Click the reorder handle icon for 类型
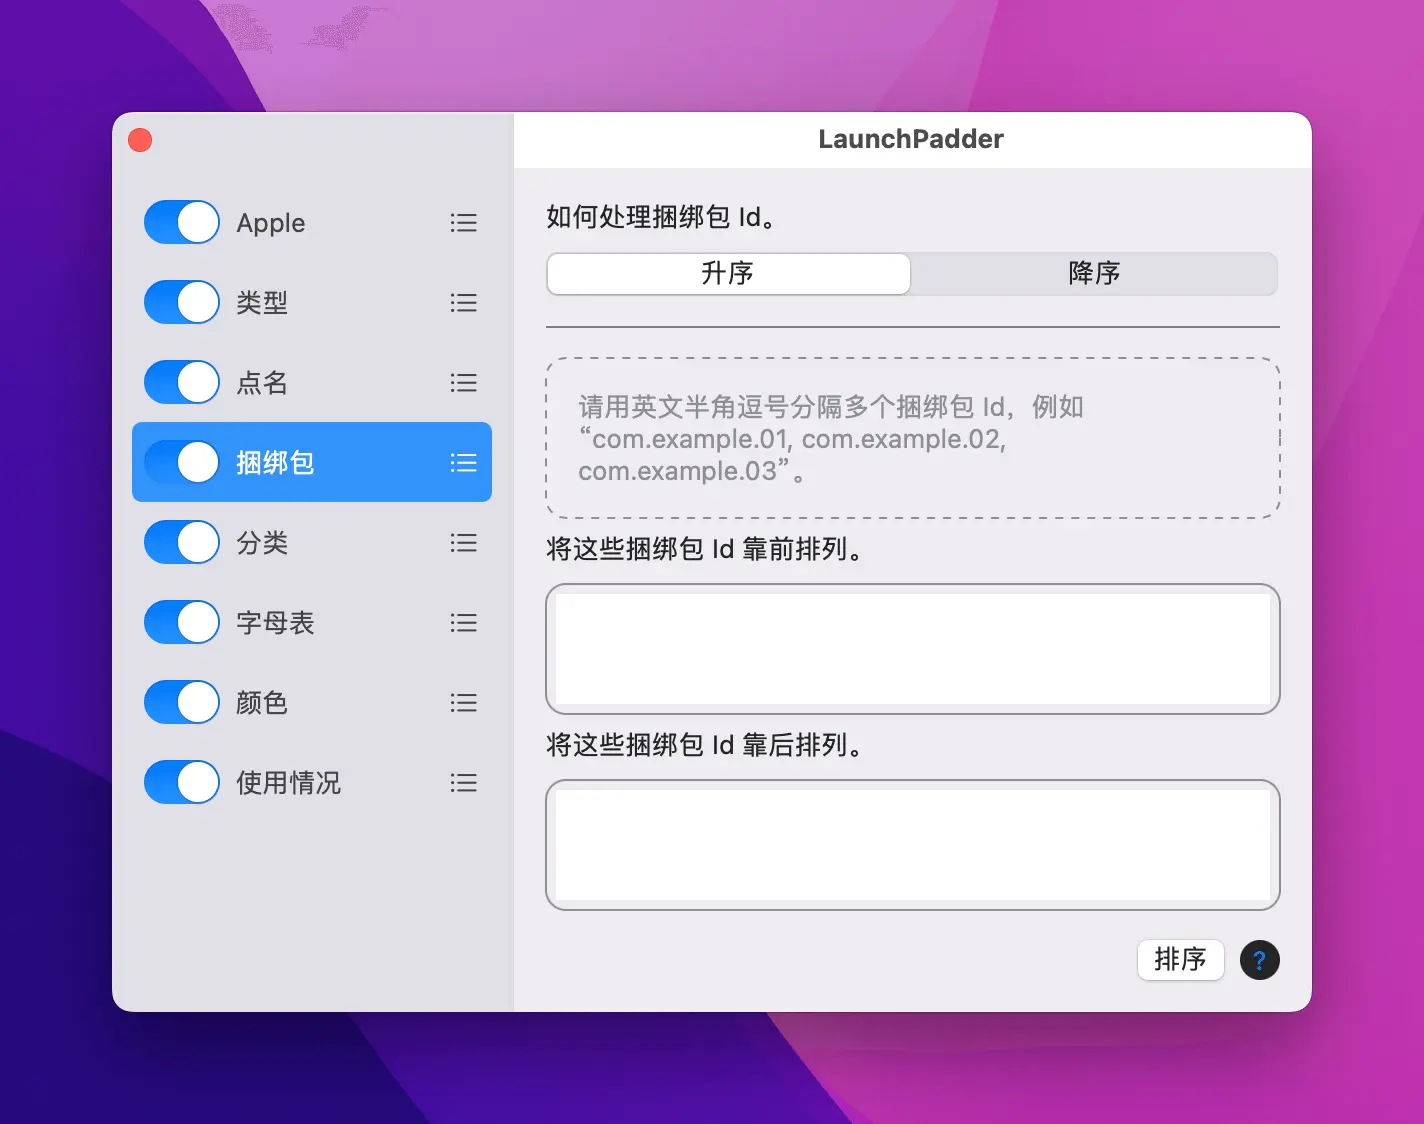Image resolution: width=1424 pixels, height=1124 pixels. (463, 302)
